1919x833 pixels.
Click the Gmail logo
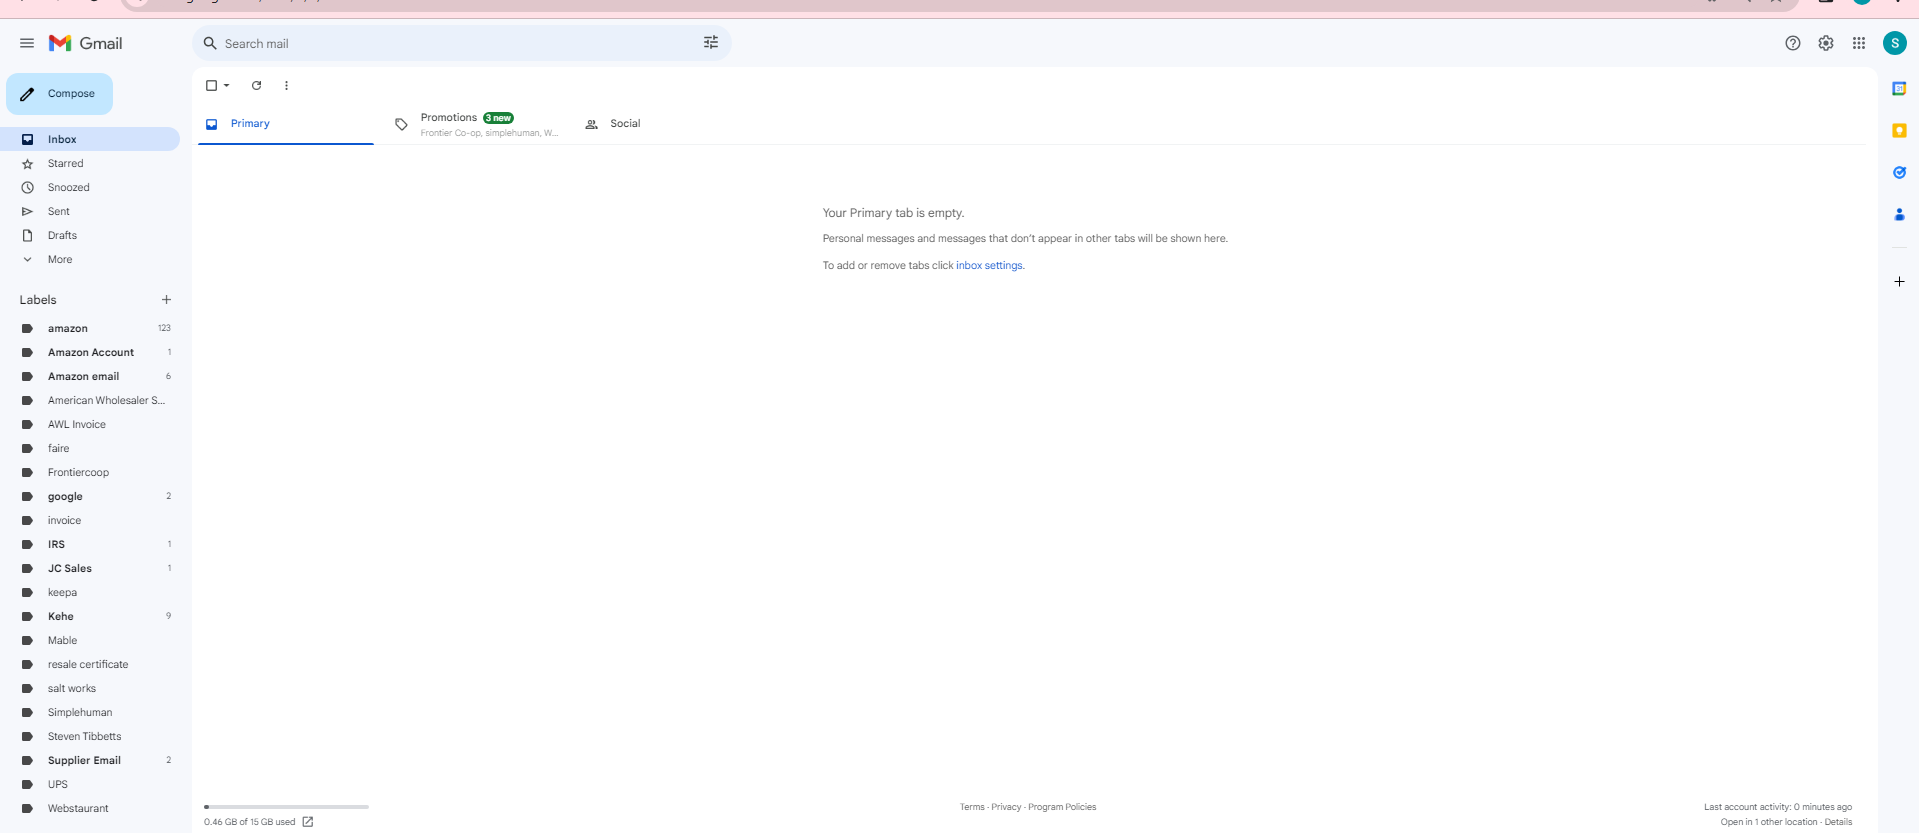point(86,43)
